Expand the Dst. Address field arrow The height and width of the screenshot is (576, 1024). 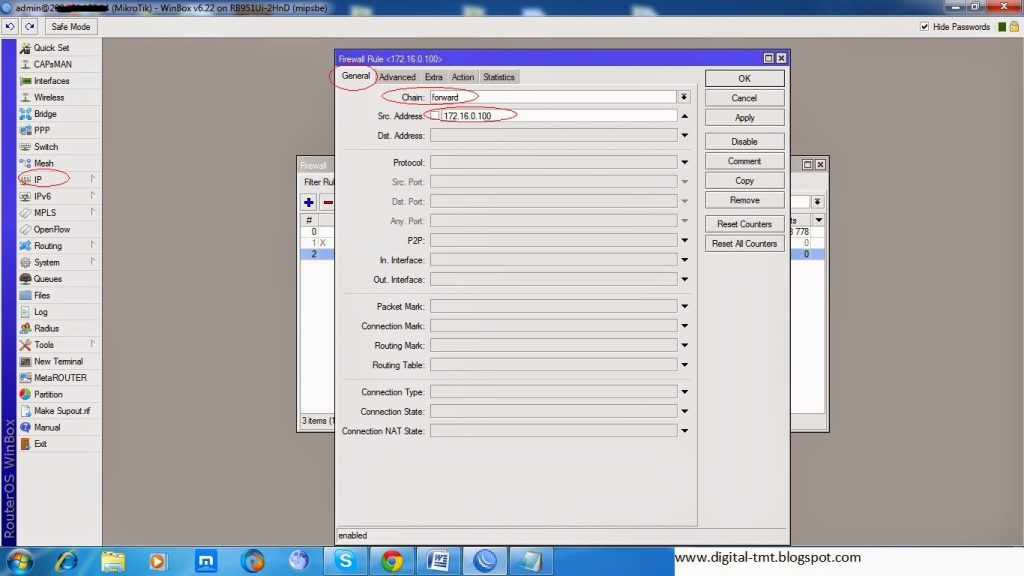[684, 136]
